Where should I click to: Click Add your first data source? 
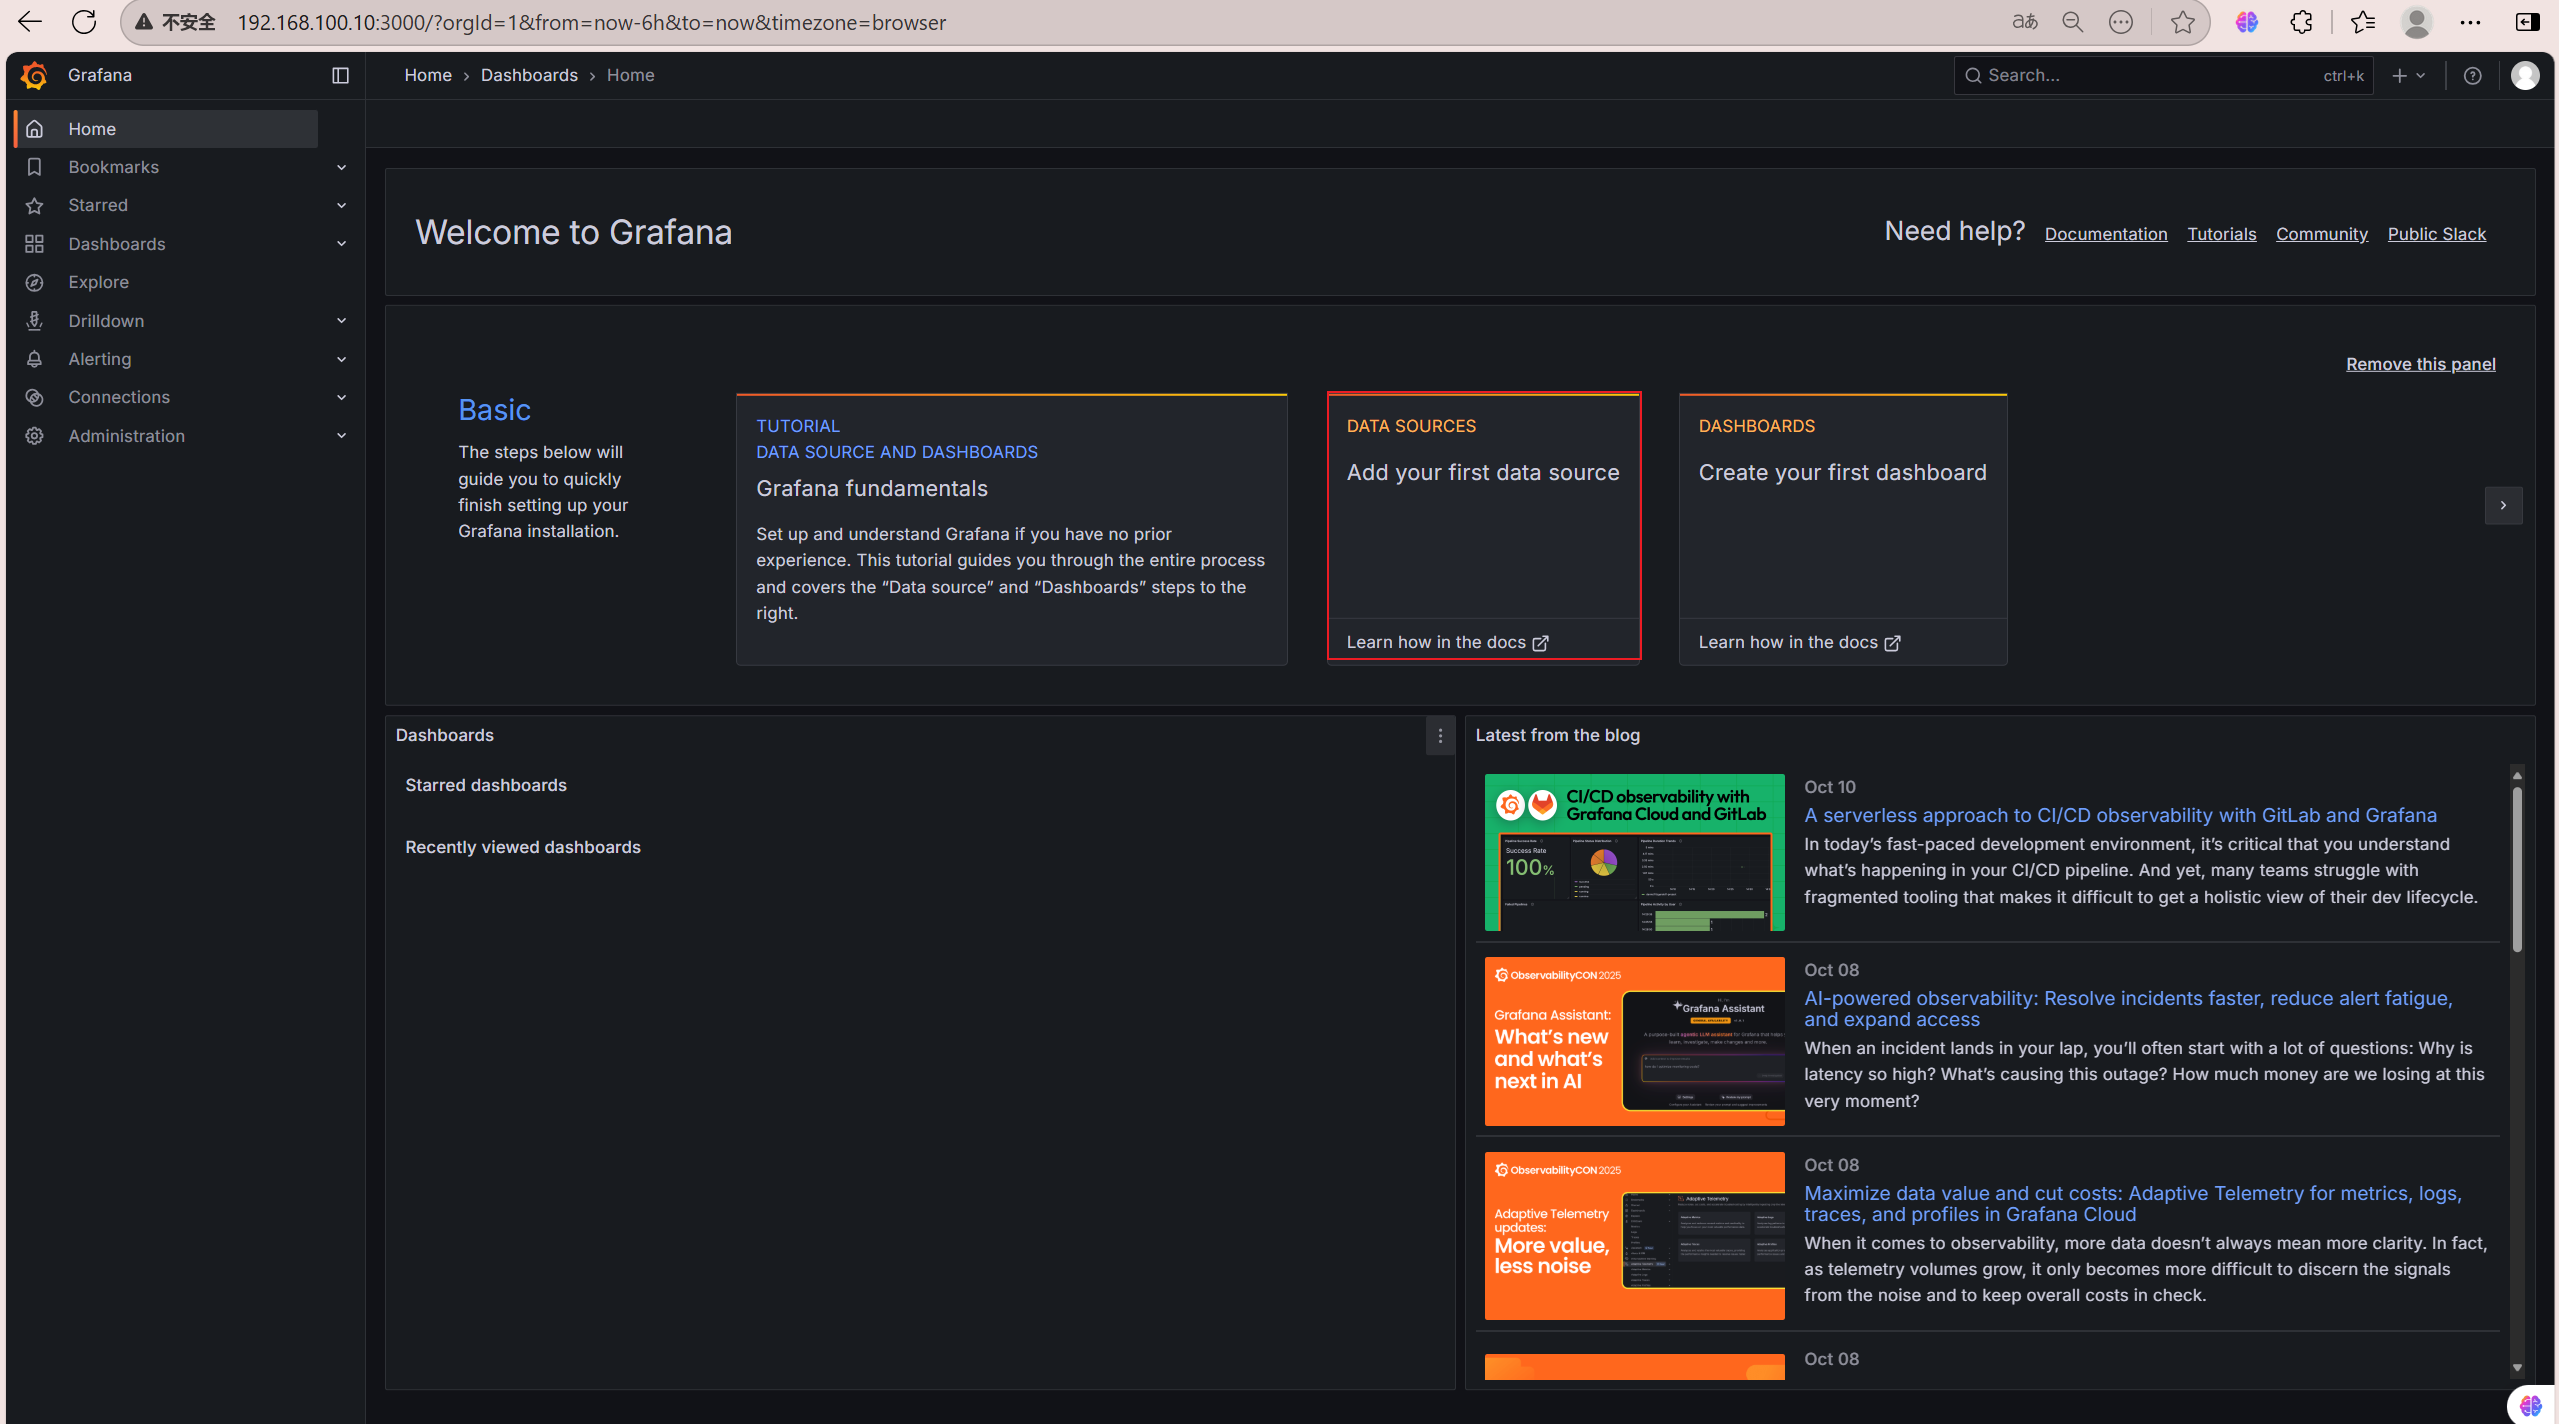pyautogui.click(x=1483, y=473)
